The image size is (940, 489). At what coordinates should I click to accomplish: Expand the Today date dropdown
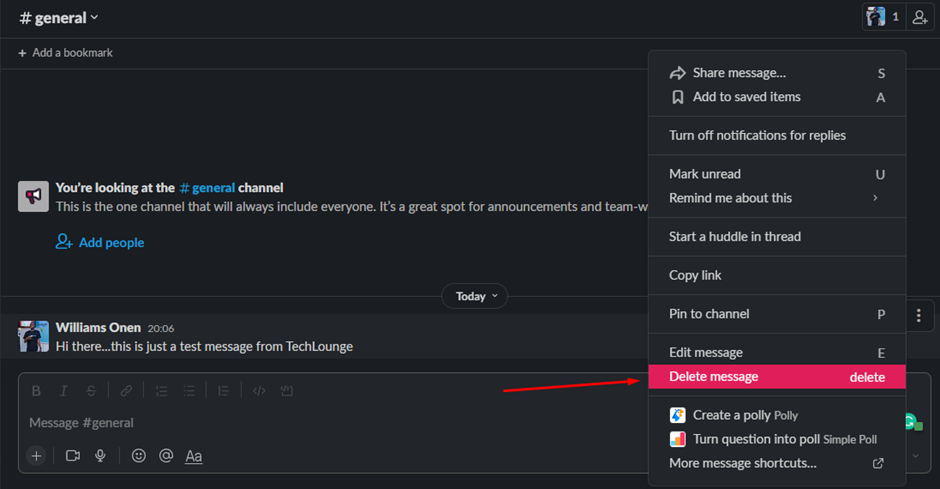[475, 296]
